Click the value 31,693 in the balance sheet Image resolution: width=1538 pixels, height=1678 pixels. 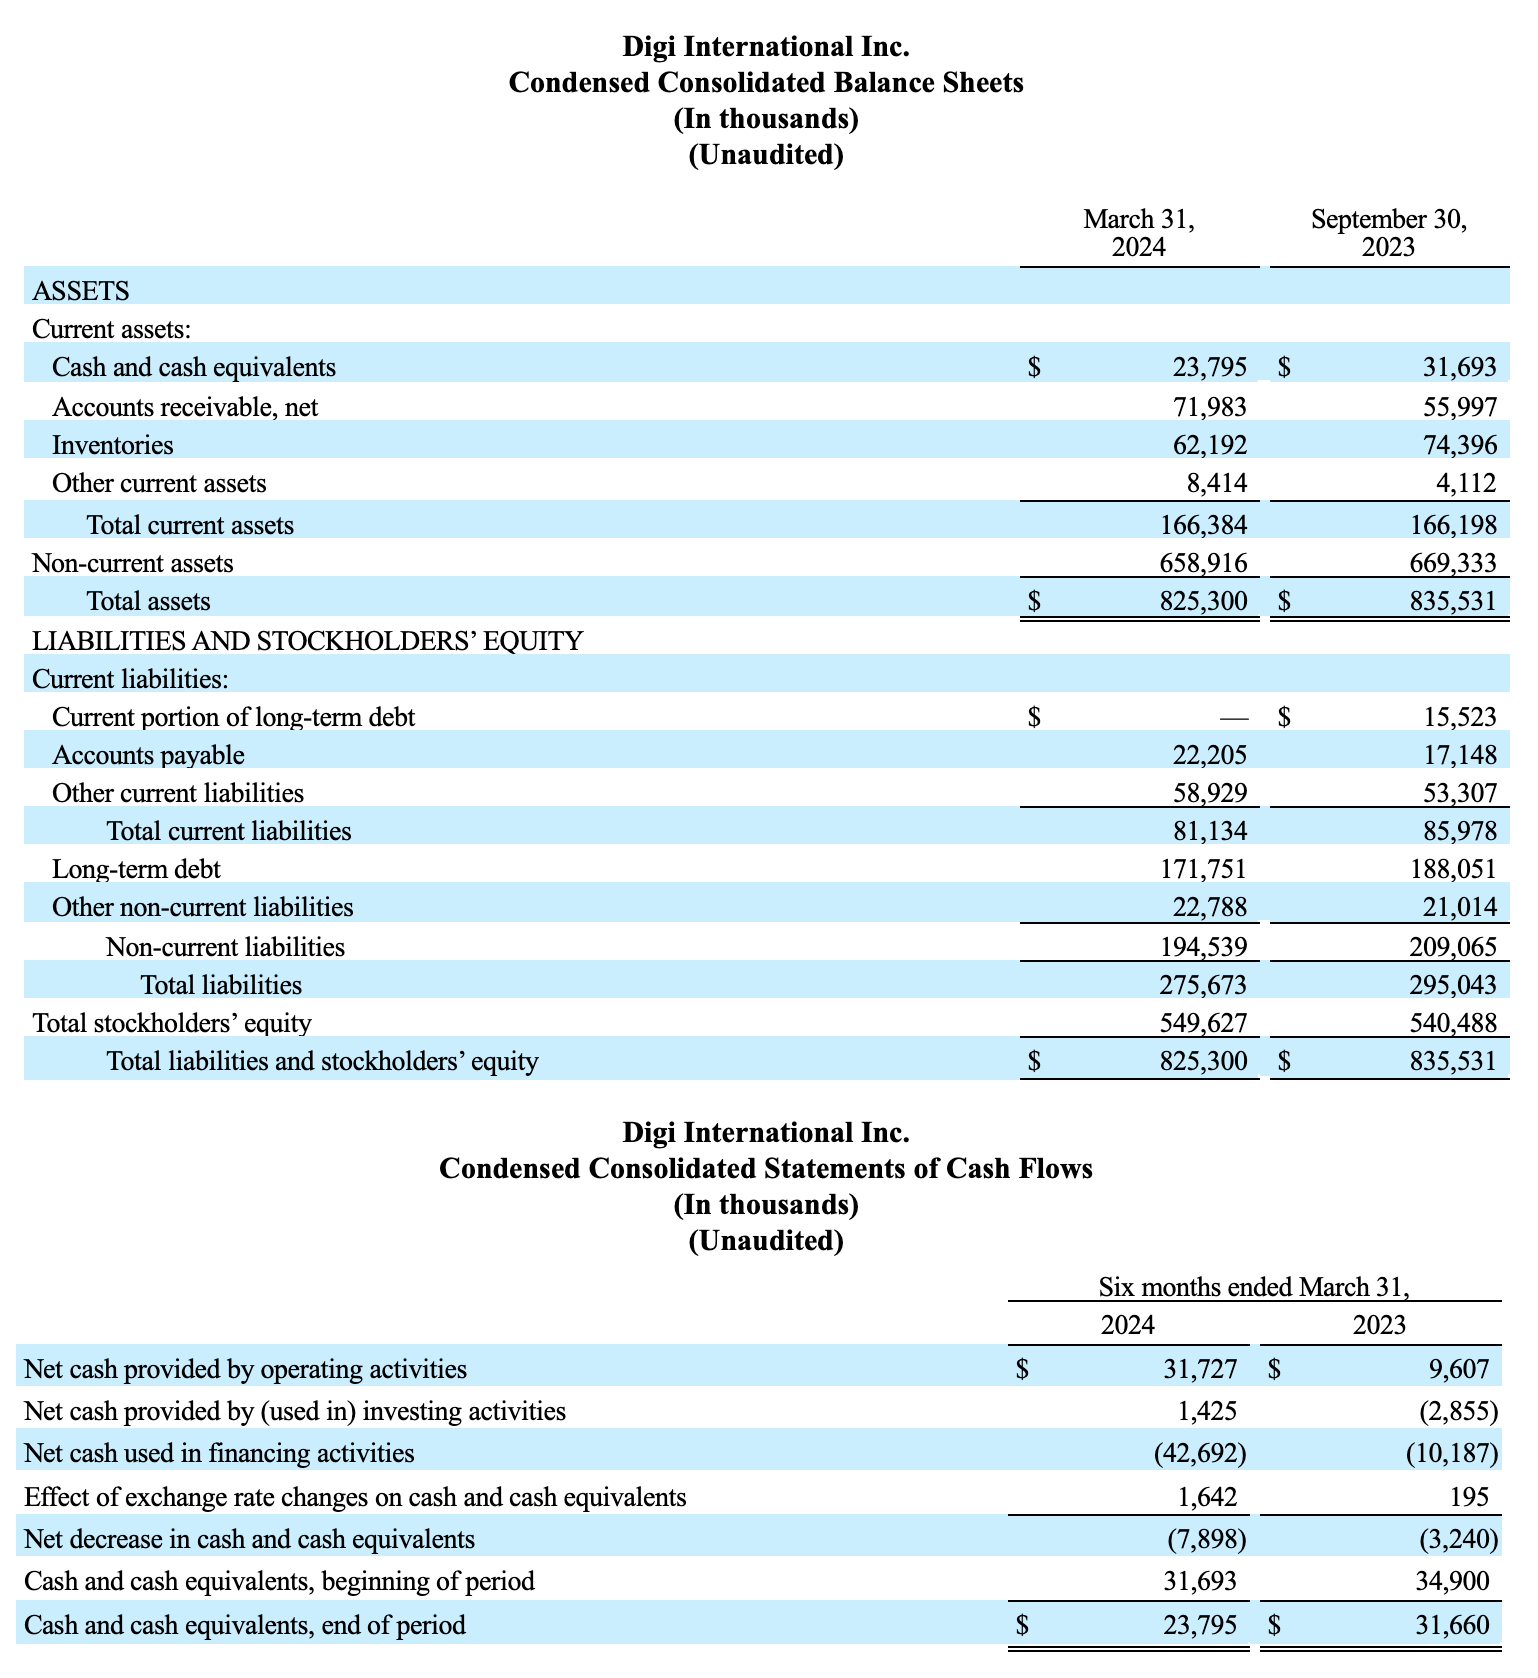[x=1460, y=367]
